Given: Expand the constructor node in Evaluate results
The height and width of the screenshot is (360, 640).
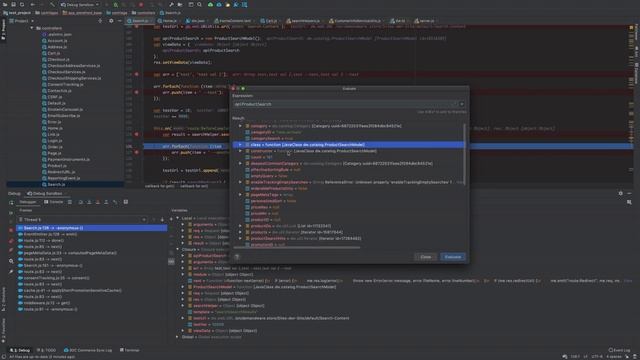Looking at the screenshot, I should [x=240, y=151].
